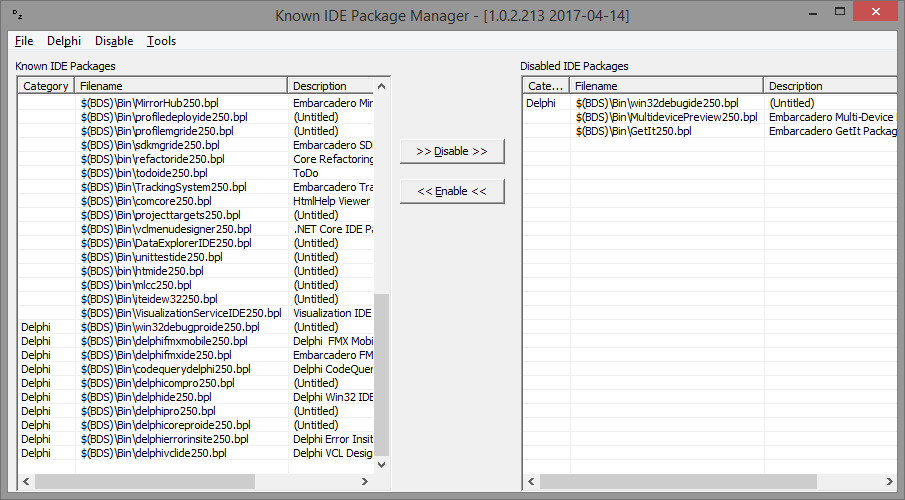
Task: Click the ToDo description cell
Action: click(x=331, y=173)
